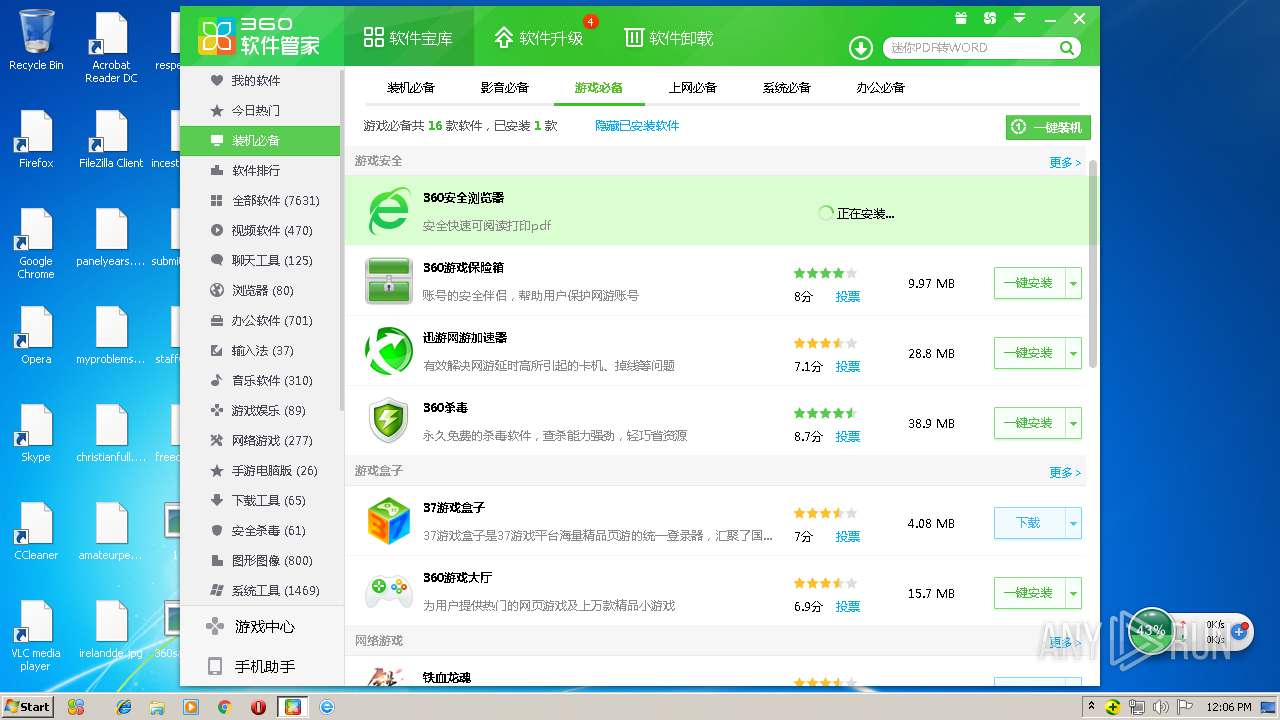Screen dimensions: 1280x720
Task: Expand install options for 360游戏保险箱
Action: click(x=1074, y=283)
